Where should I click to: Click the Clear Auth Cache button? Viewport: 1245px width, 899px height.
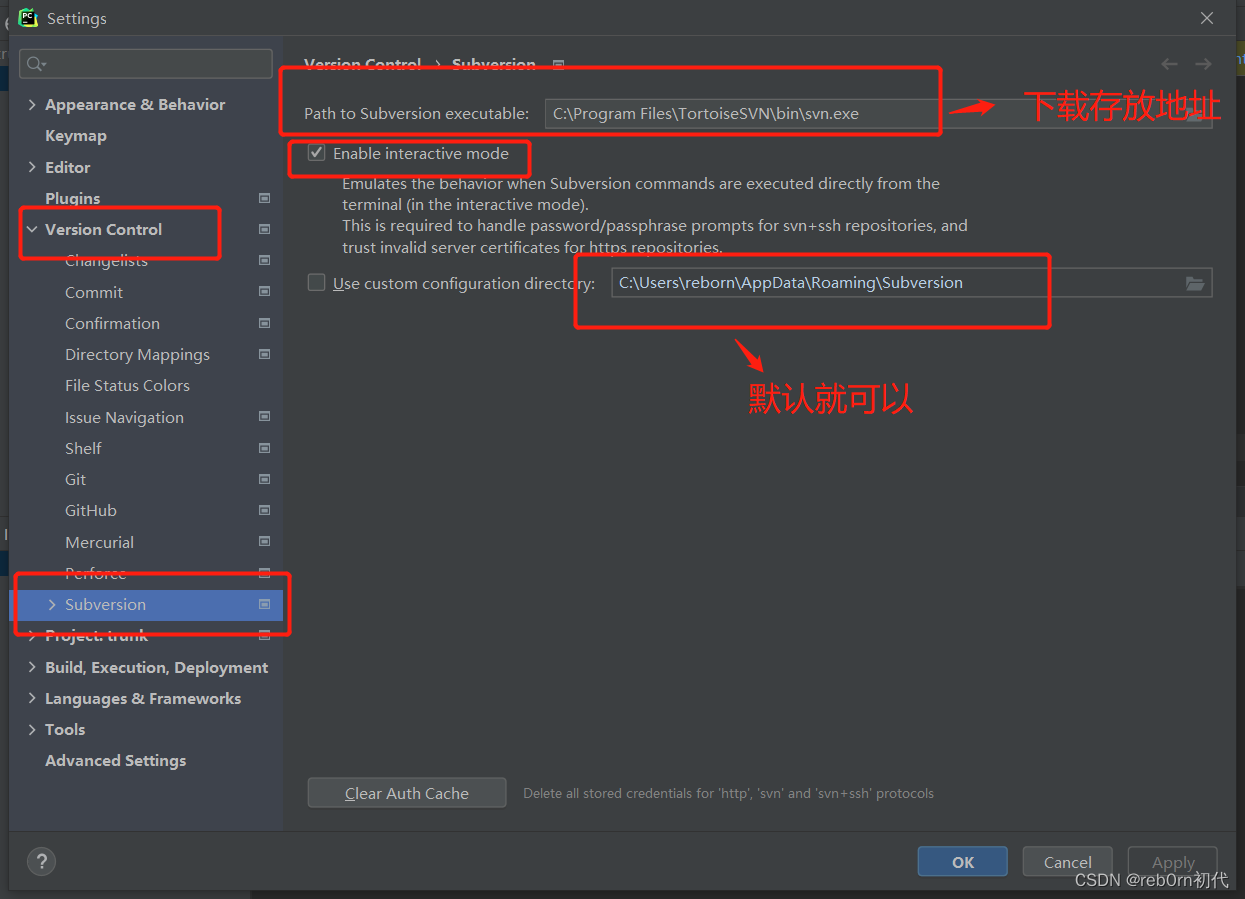[x=407, y=793]
